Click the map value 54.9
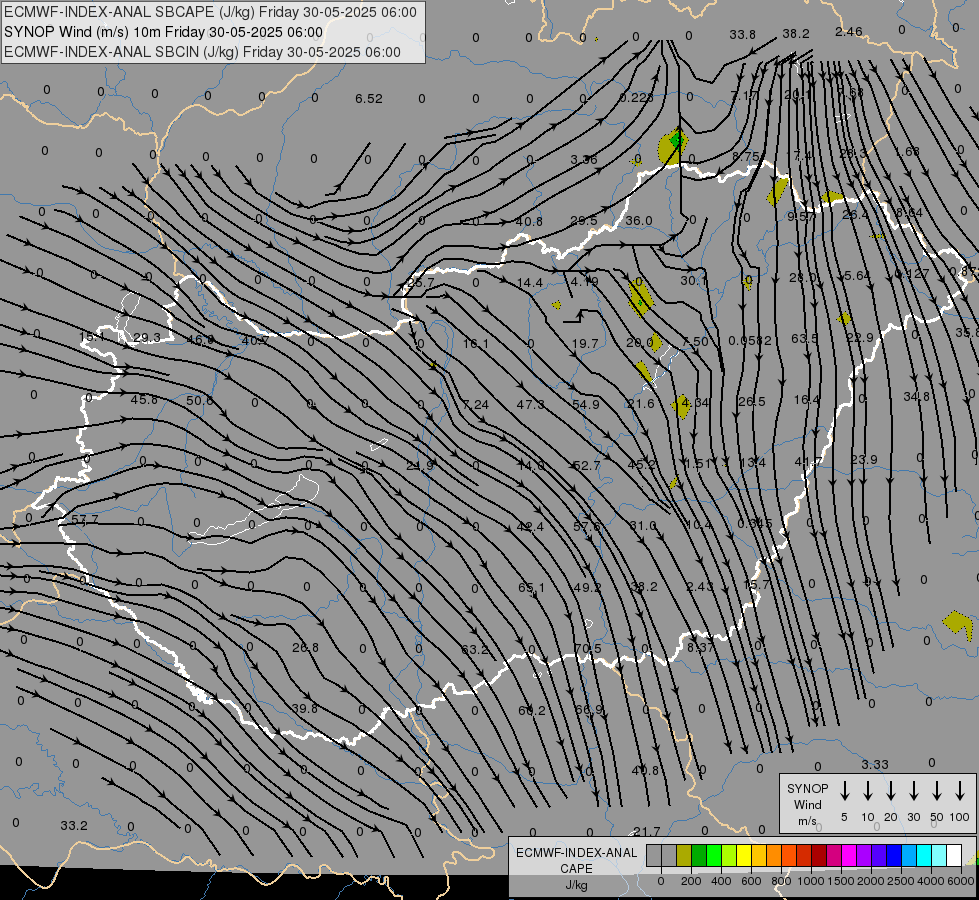Image resolution: width=979 pixels, height=900 pixels. coord(586,404)
